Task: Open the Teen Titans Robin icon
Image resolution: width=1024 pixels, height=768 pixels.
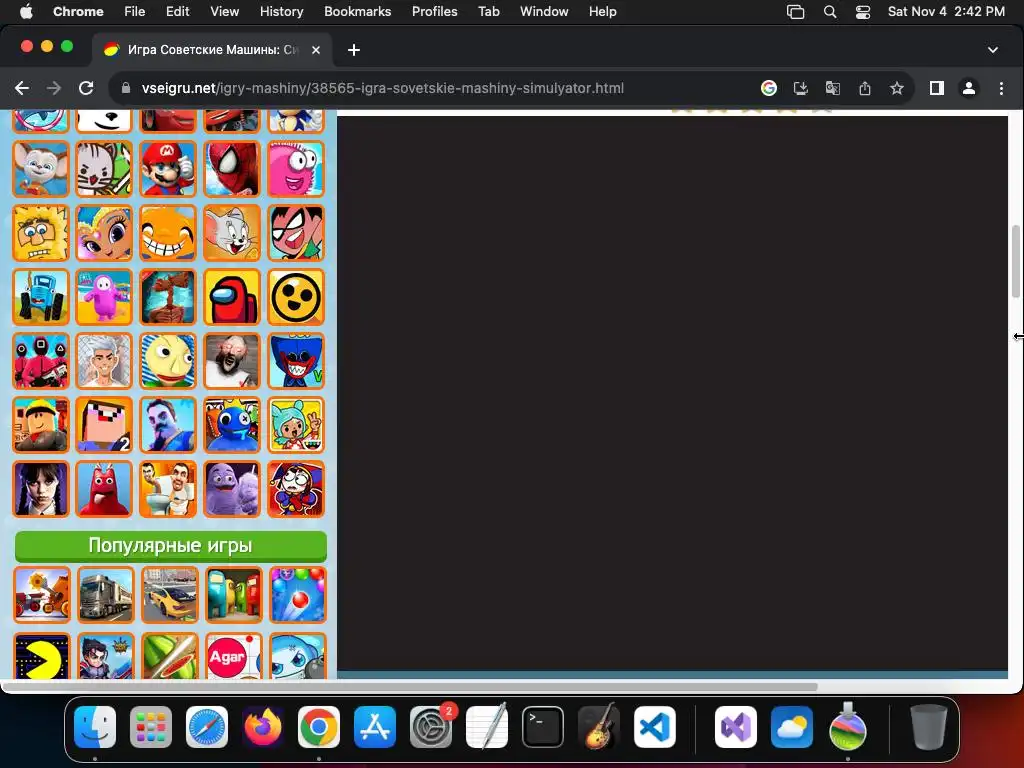Action: 296,233
